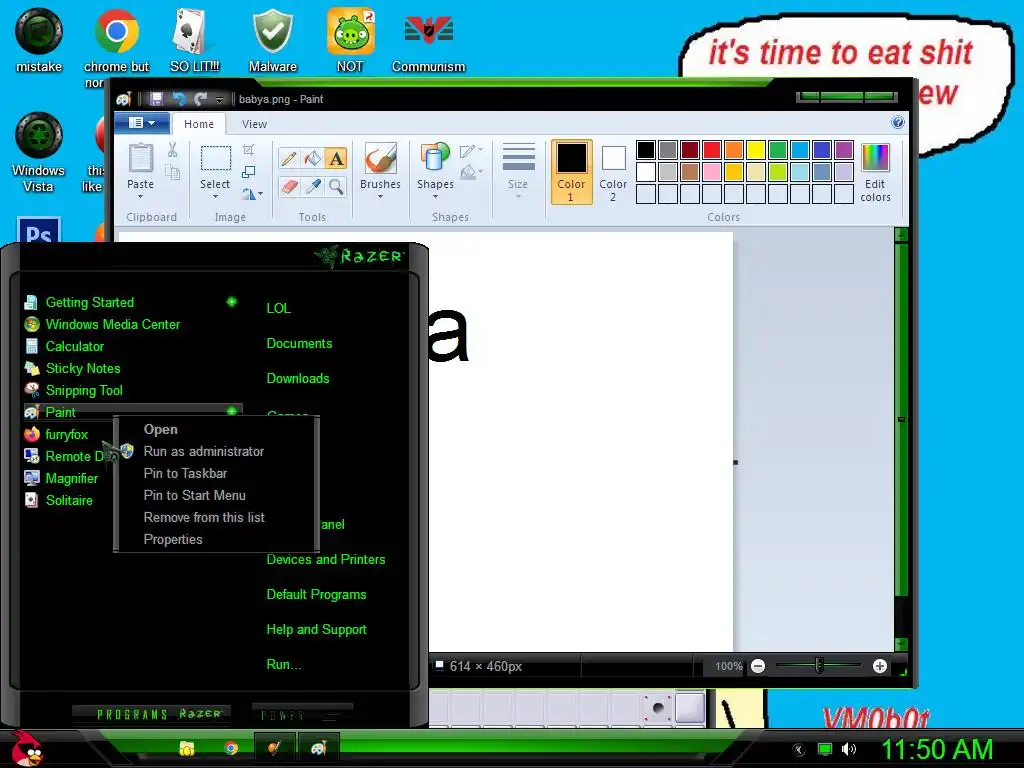Open the shape Fill dropdown
Screen dimensions: 1024x768
[x=471, y=172]
